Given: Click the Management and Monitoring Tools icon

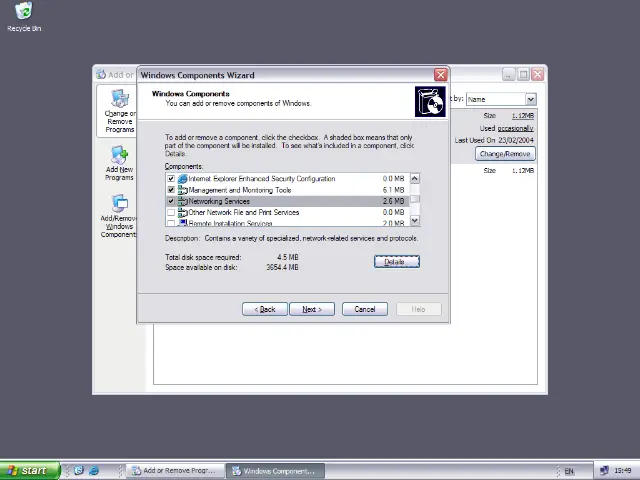Looking at the screenshot, I should pos(183,190).
